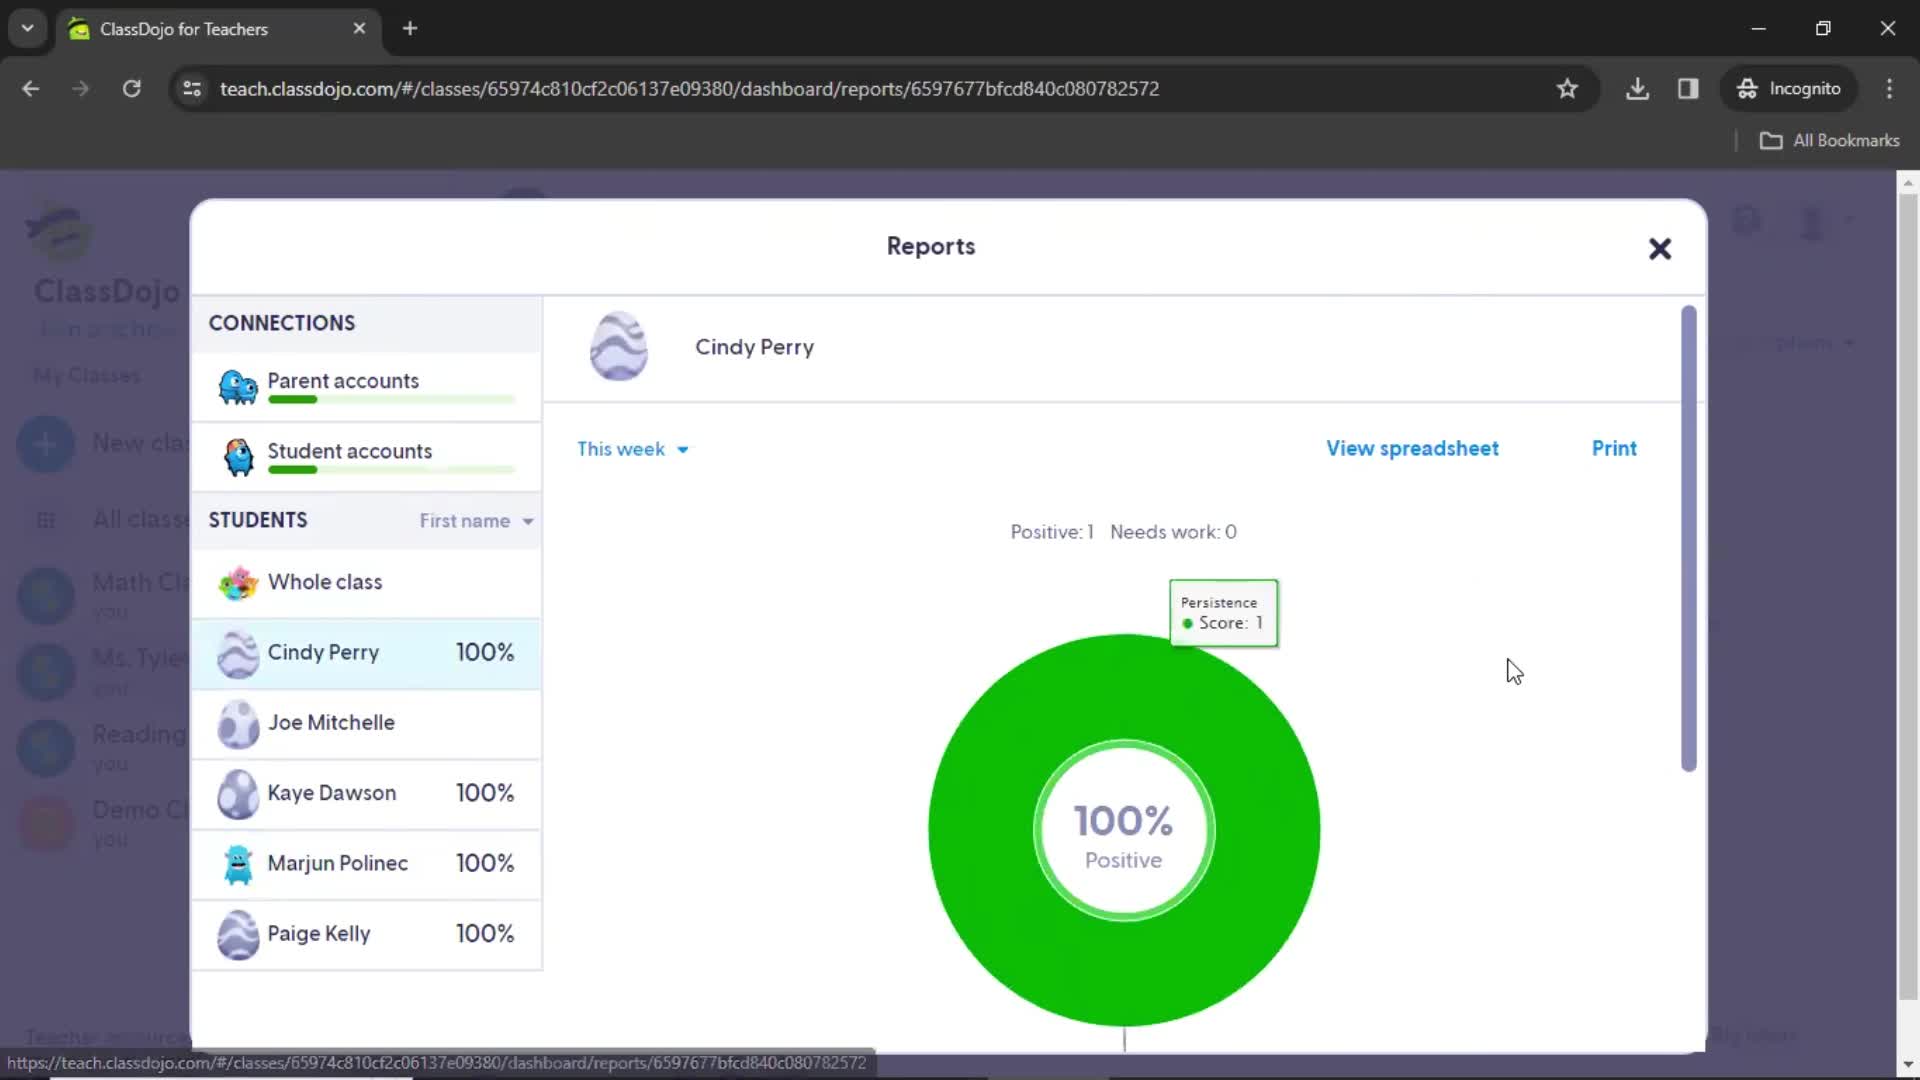This screenshot has height=1080, width=1920.
Task: Select Joe Mitchelle's report
Action: [x=367, y=723]
